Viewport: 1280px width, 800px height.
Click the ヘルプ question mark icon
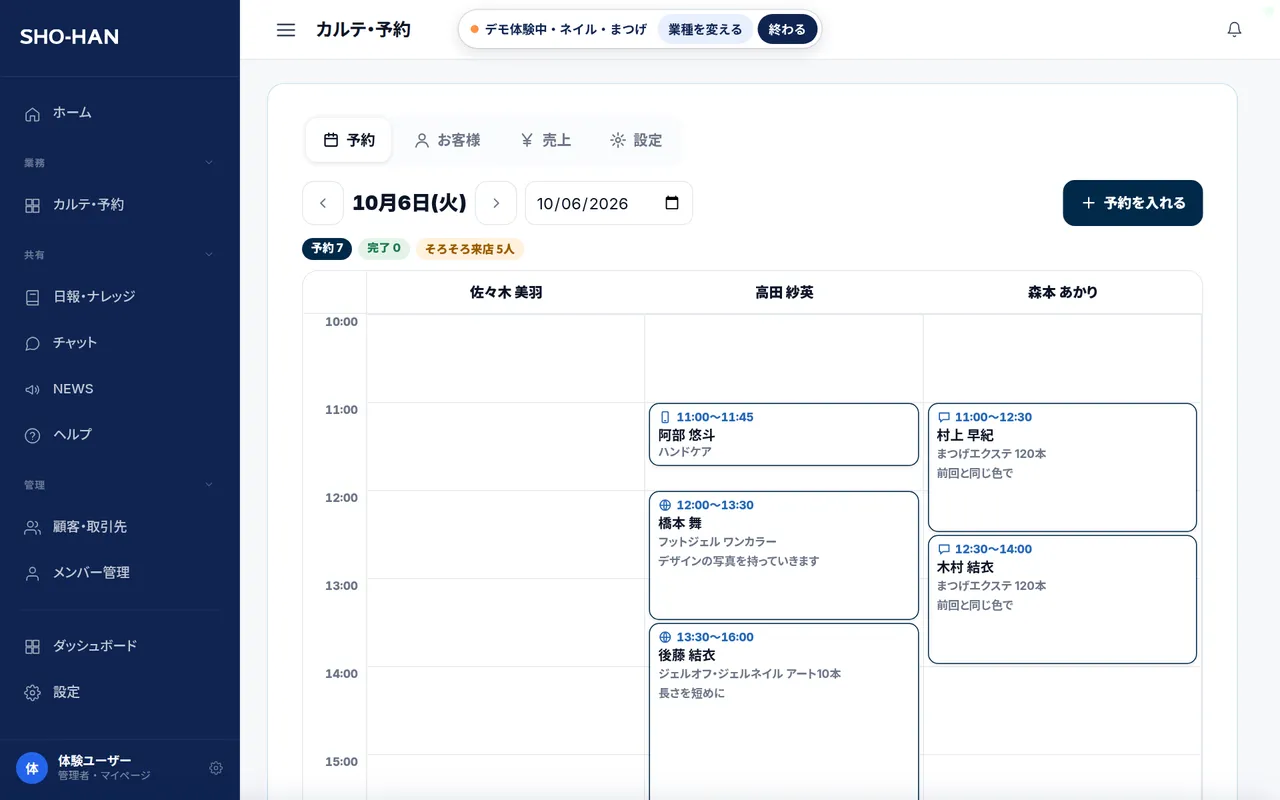click(x=32, y=435)
